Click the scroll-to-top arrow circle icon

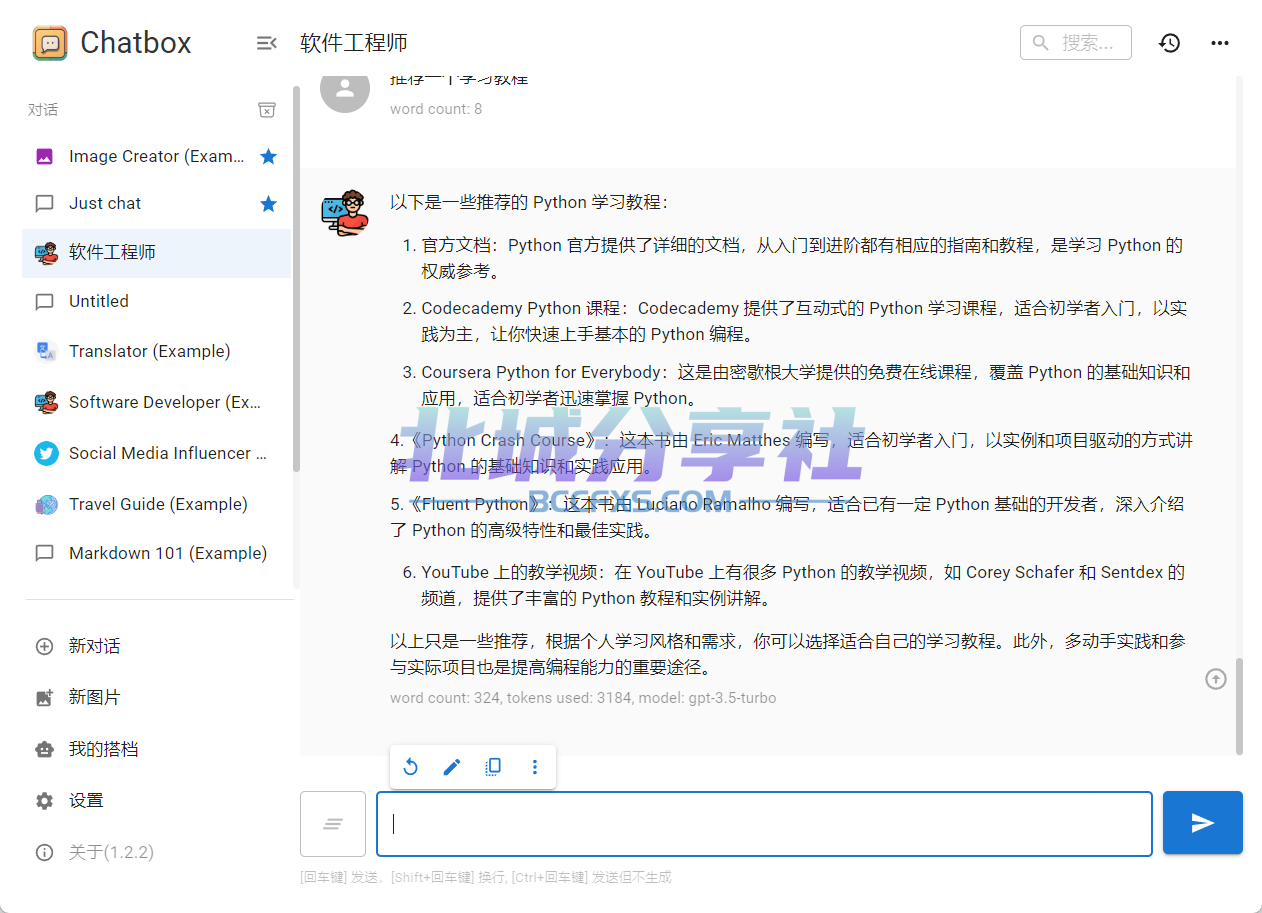click(1216, 679)
